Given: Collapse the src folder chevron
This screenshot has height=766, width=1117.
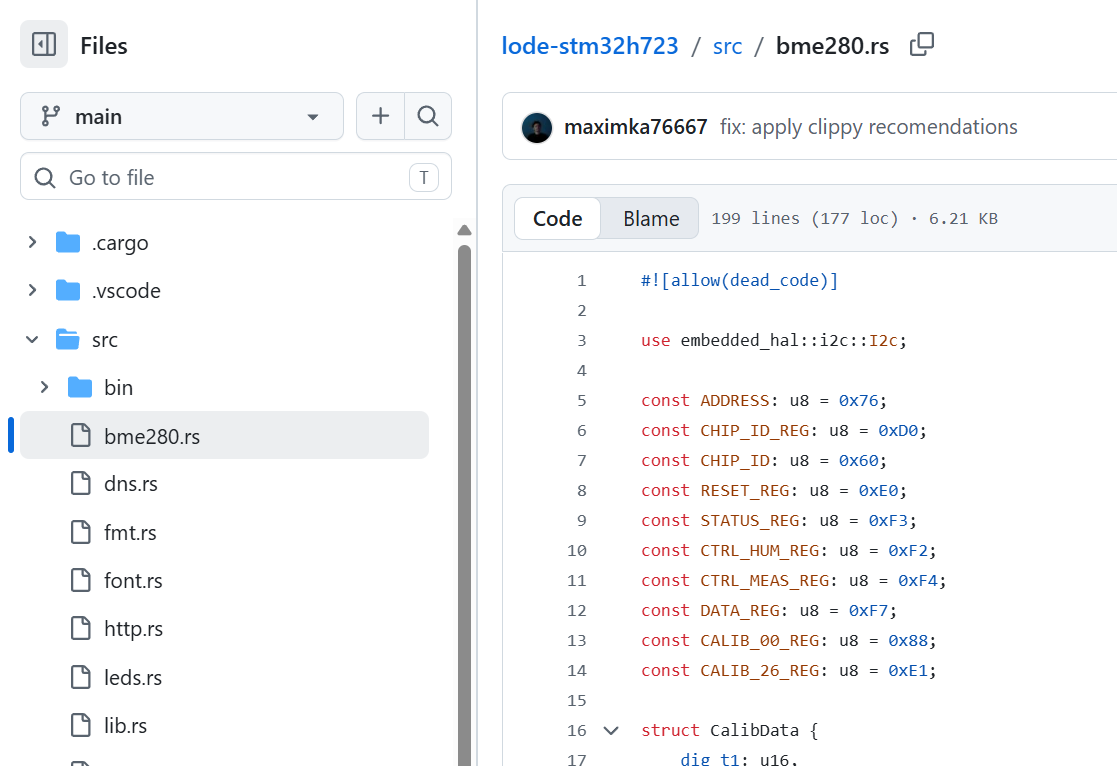Looking at the screenshot, I should click(x=32, y=339).
